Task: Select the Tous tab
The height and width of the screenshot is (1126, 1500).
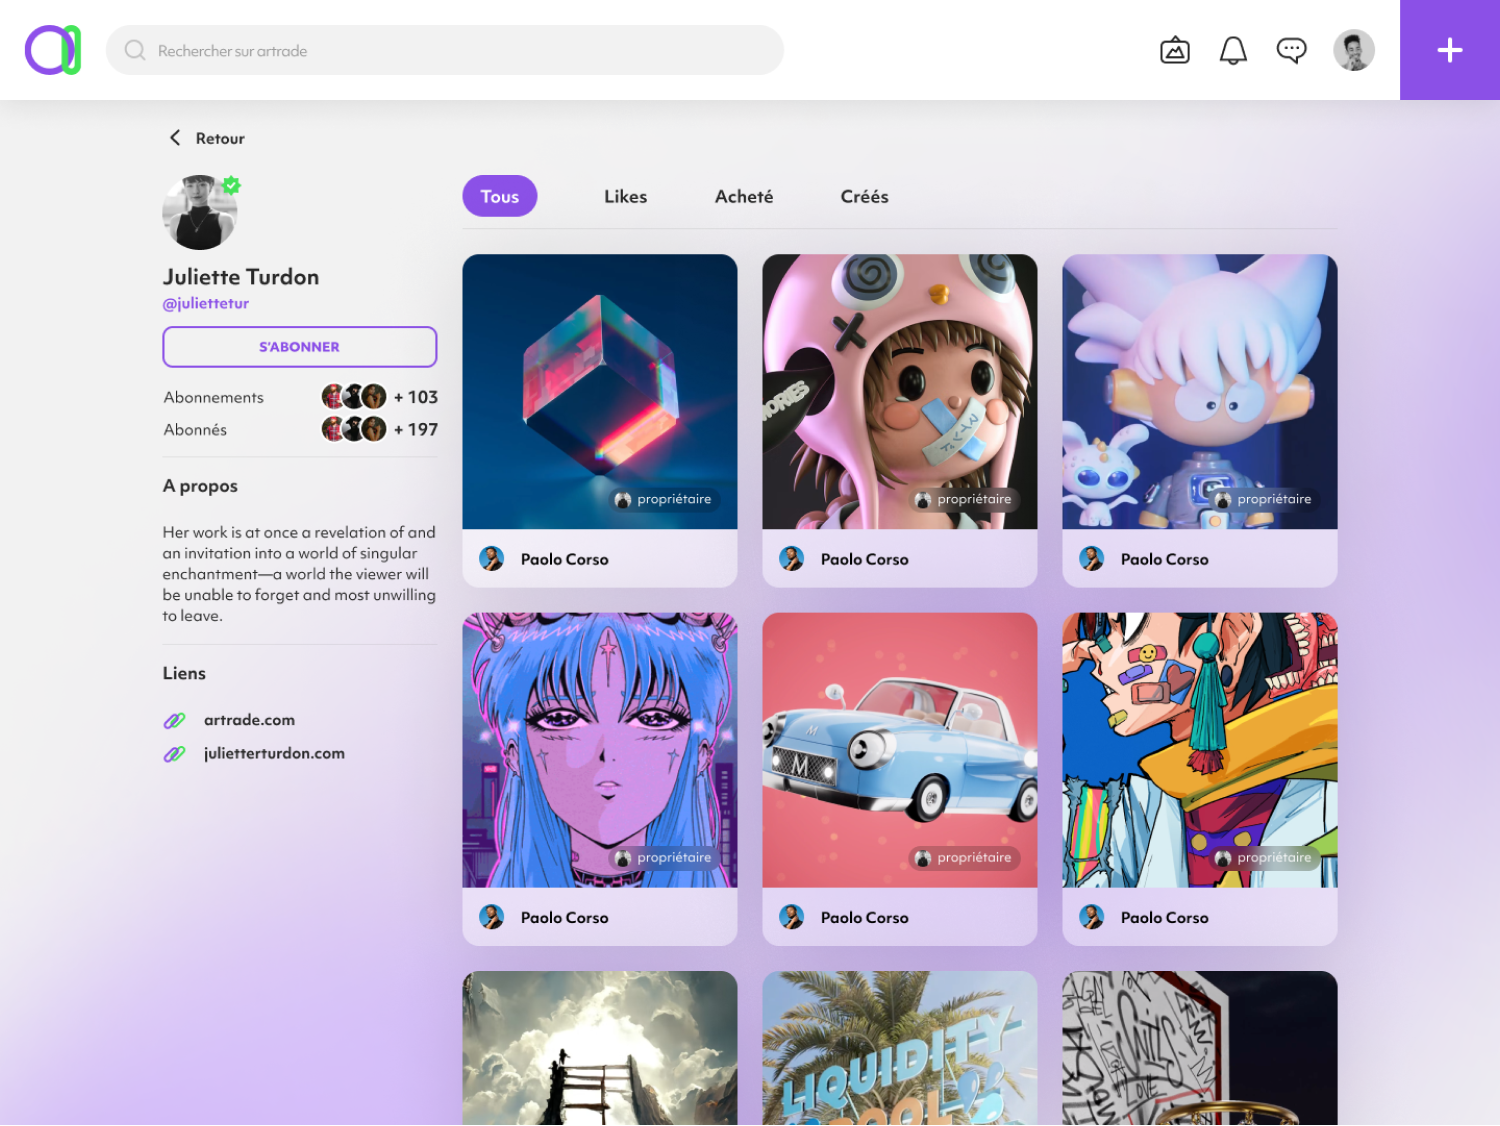Action: pyautogui.click(x=500, y=196)
